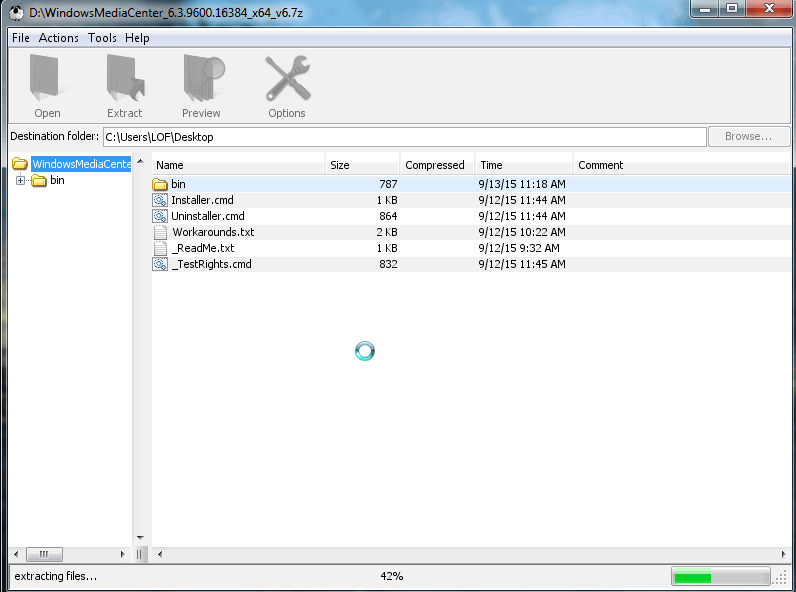Image resolution: width=796 pixels, height=592 pixels.
Task: Click the 9/12/15 11:45 AM time cell
Action: pyautogui.click(x=522, y=264)
